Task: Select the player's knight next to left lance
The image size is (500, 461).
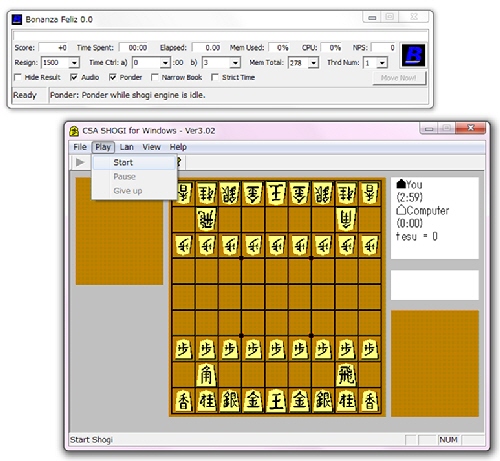Action: click(206, 400)
